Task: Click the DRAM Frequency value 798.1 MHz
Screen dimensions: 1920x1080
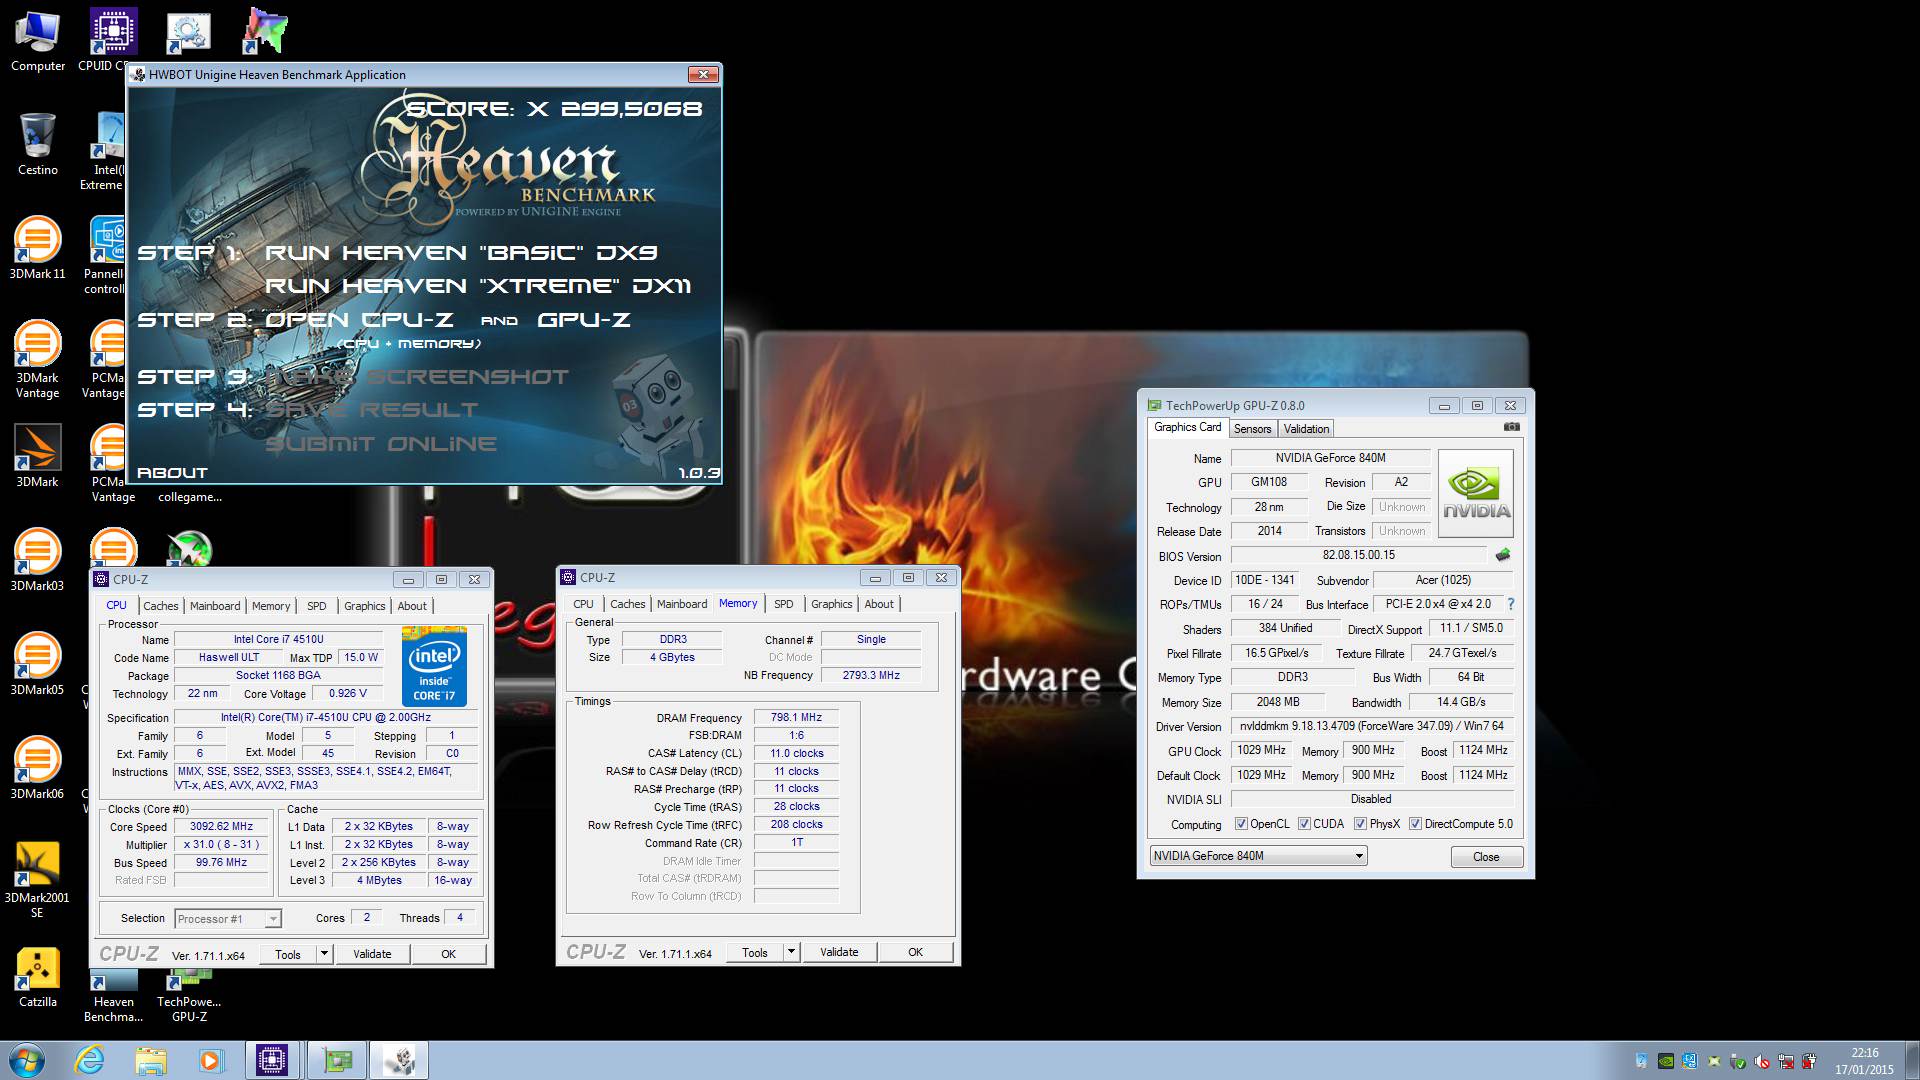Action: pos(796,718)
